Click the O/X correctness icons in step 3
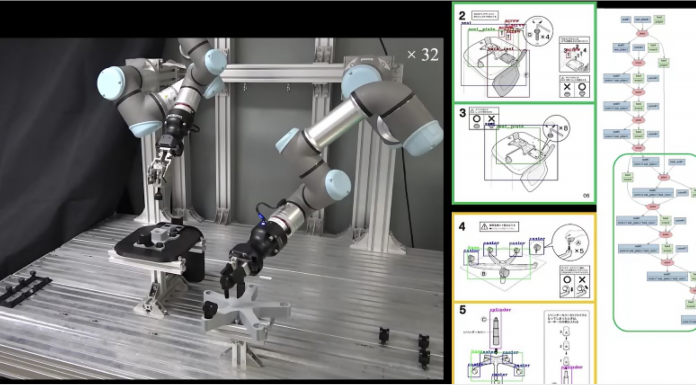 (484, 120)
